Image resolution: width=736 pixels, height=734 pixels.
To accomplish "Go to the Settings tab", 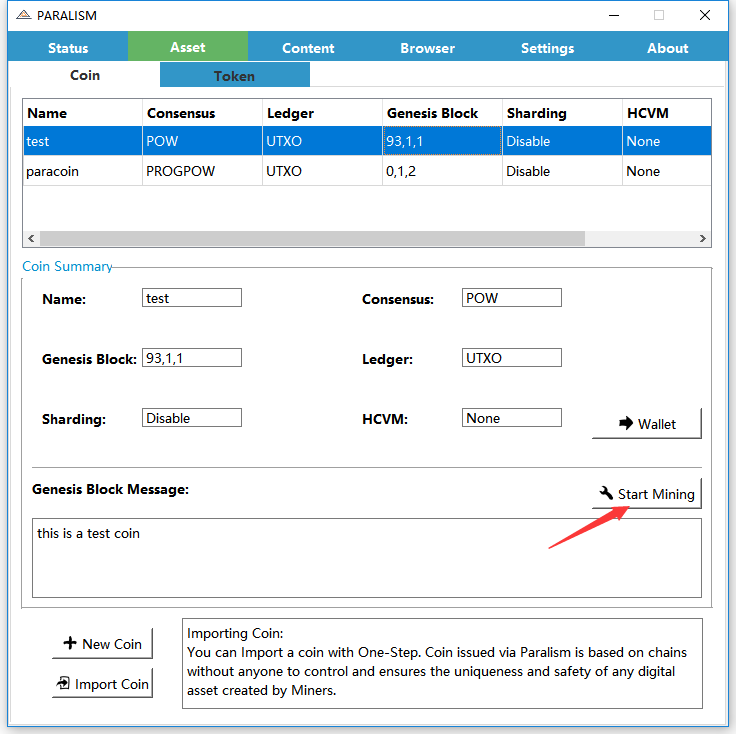I will tap(547, 47).
